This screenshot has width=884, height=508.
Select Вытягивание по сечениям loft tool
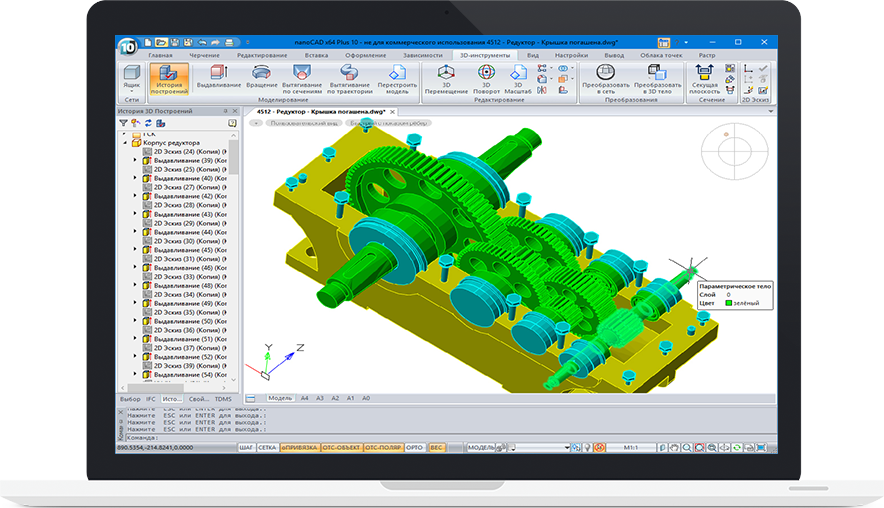coord(302,79)
